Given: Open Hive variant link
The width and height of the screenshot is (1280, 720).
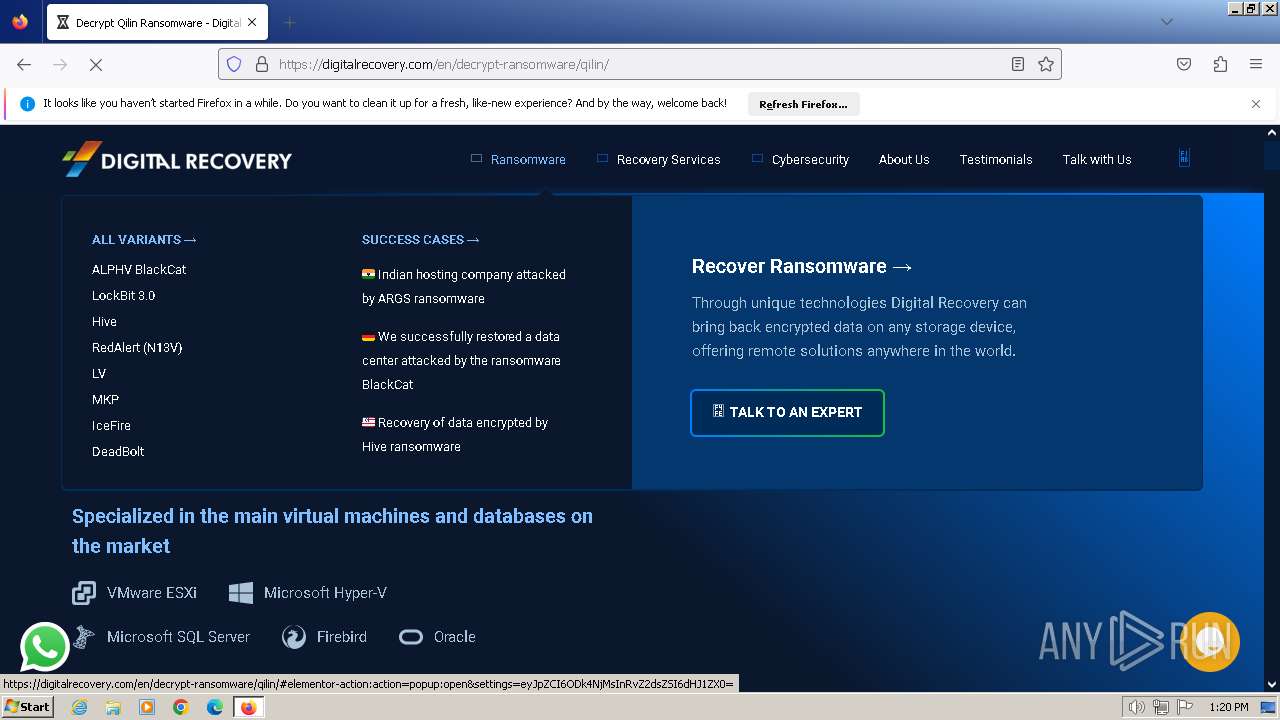Looking at the screenshot, I should point(104,321).
